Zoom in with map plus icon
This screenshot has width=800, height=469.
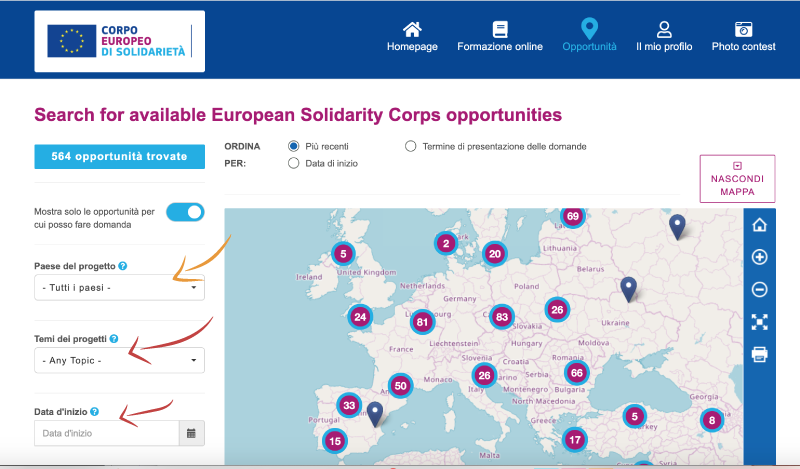tap(759, 257)
